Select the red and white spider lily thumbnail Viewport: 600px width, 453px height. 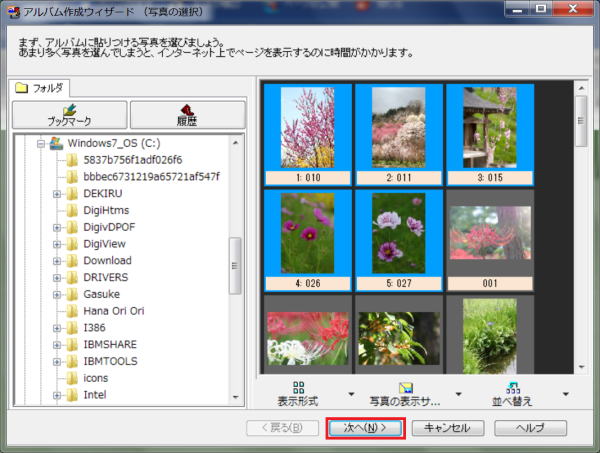pos(308,339)
